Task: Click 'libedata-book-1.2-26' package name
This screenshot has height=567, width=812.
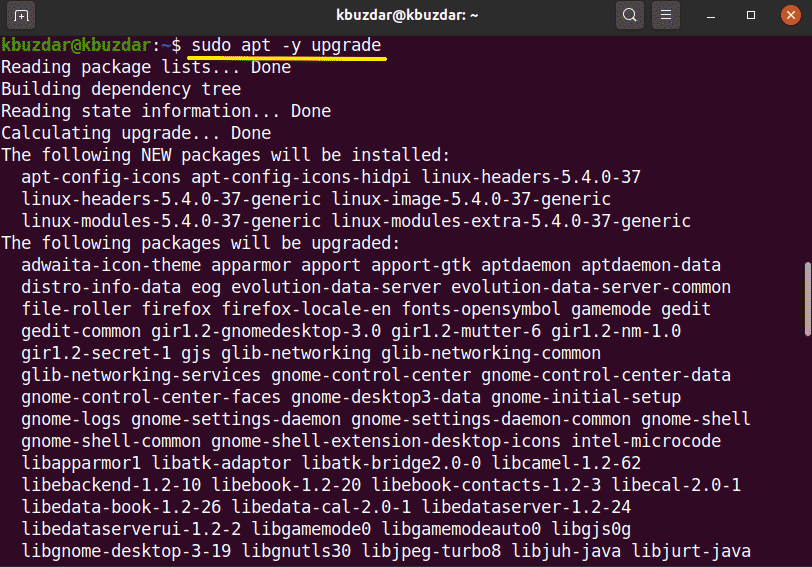Action: (121, 507)
